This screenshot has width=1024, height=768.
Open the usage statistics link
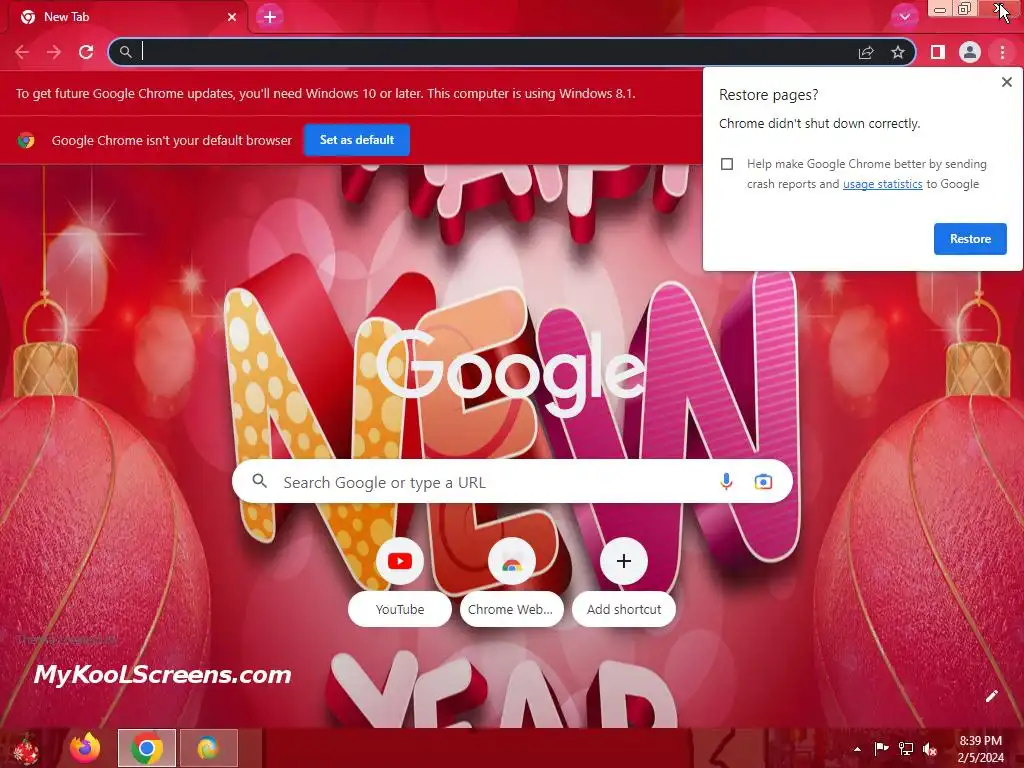(882, 184)
